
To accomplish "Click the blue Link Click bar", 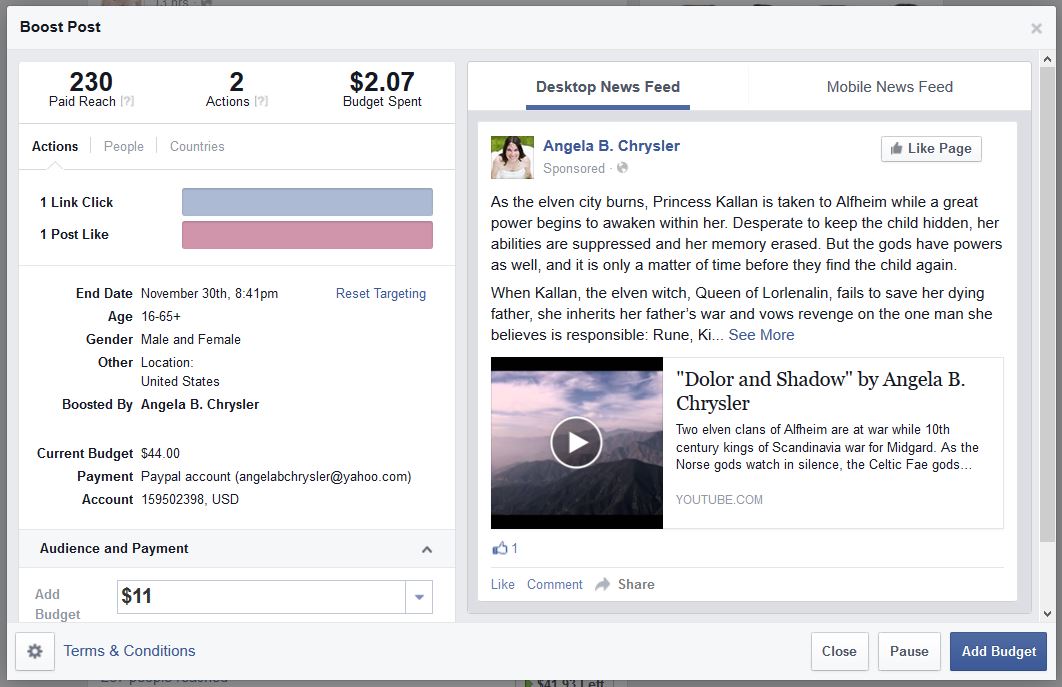I will coord(307,202).
